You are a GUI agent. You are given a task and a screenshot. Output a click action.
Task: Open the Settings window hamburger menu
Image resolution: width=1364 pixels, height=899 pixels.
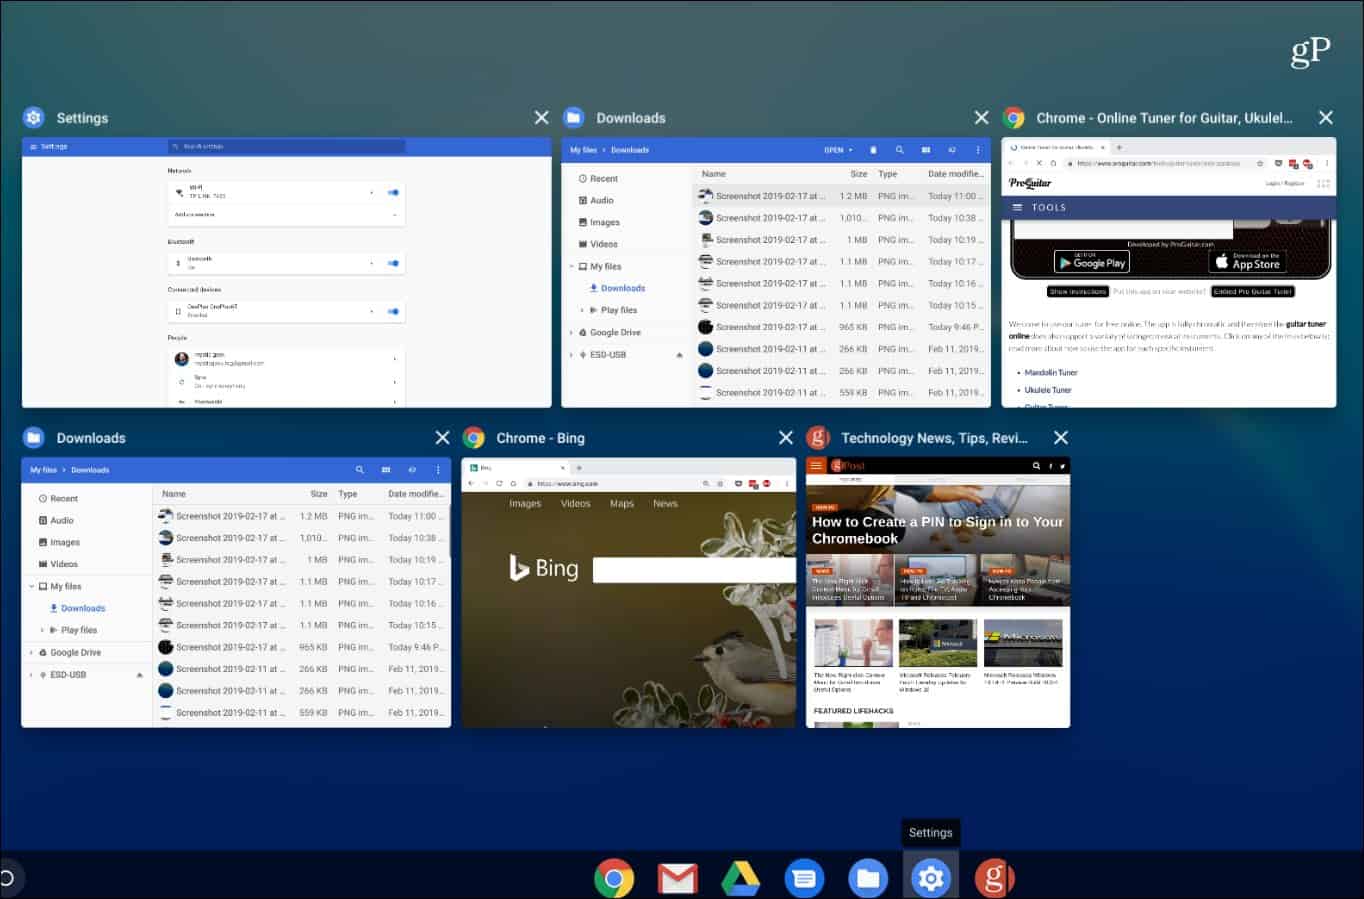tap(33, 147)
